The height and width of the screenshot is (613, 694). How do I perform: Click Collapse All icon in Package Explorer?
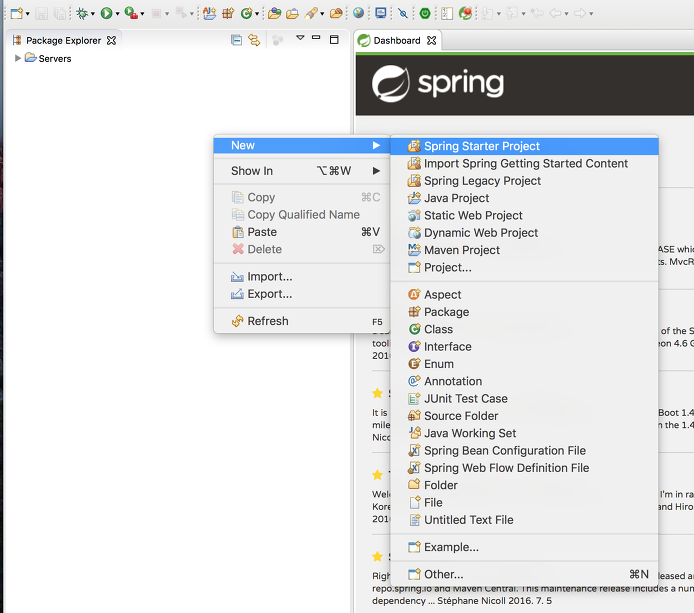coord(236,40)
